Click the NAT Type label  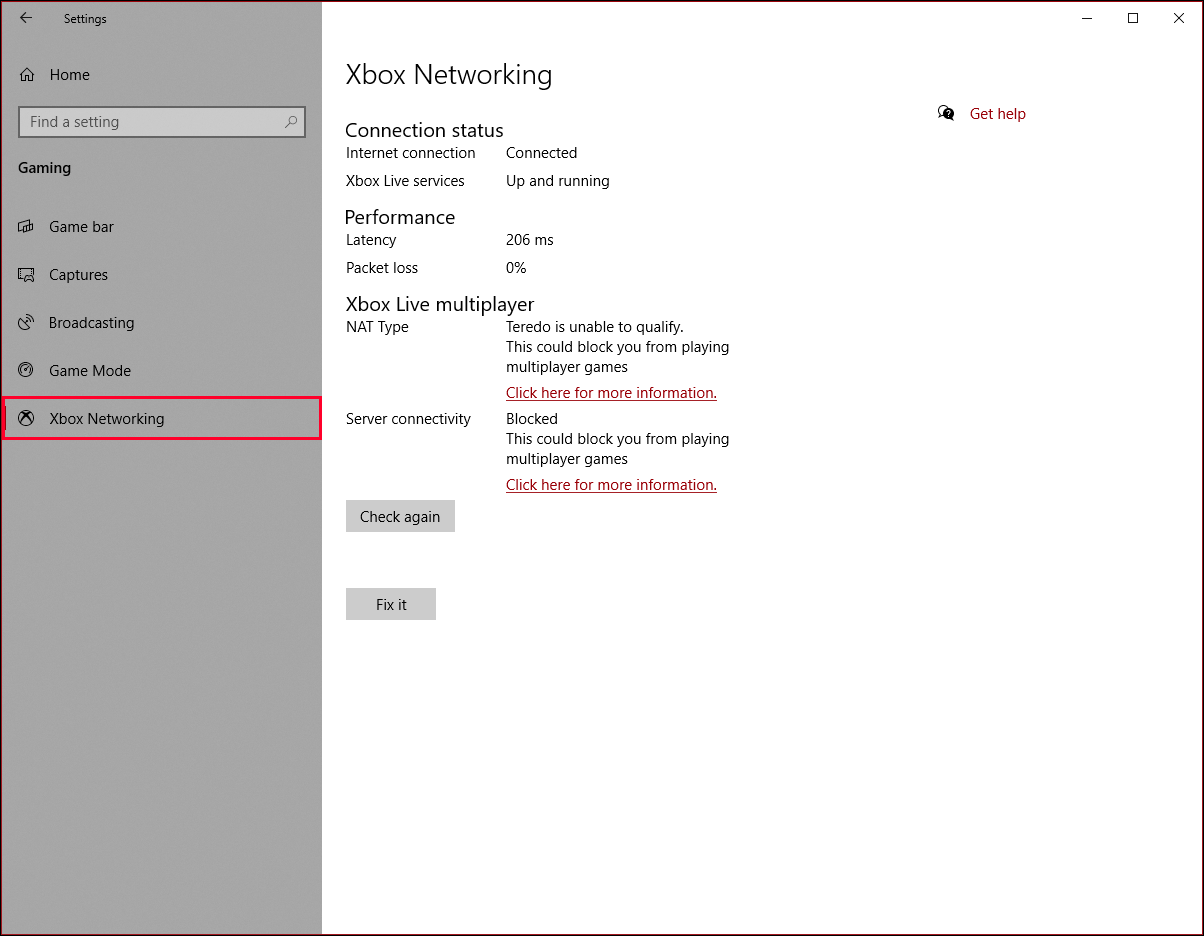pos(377,327)
